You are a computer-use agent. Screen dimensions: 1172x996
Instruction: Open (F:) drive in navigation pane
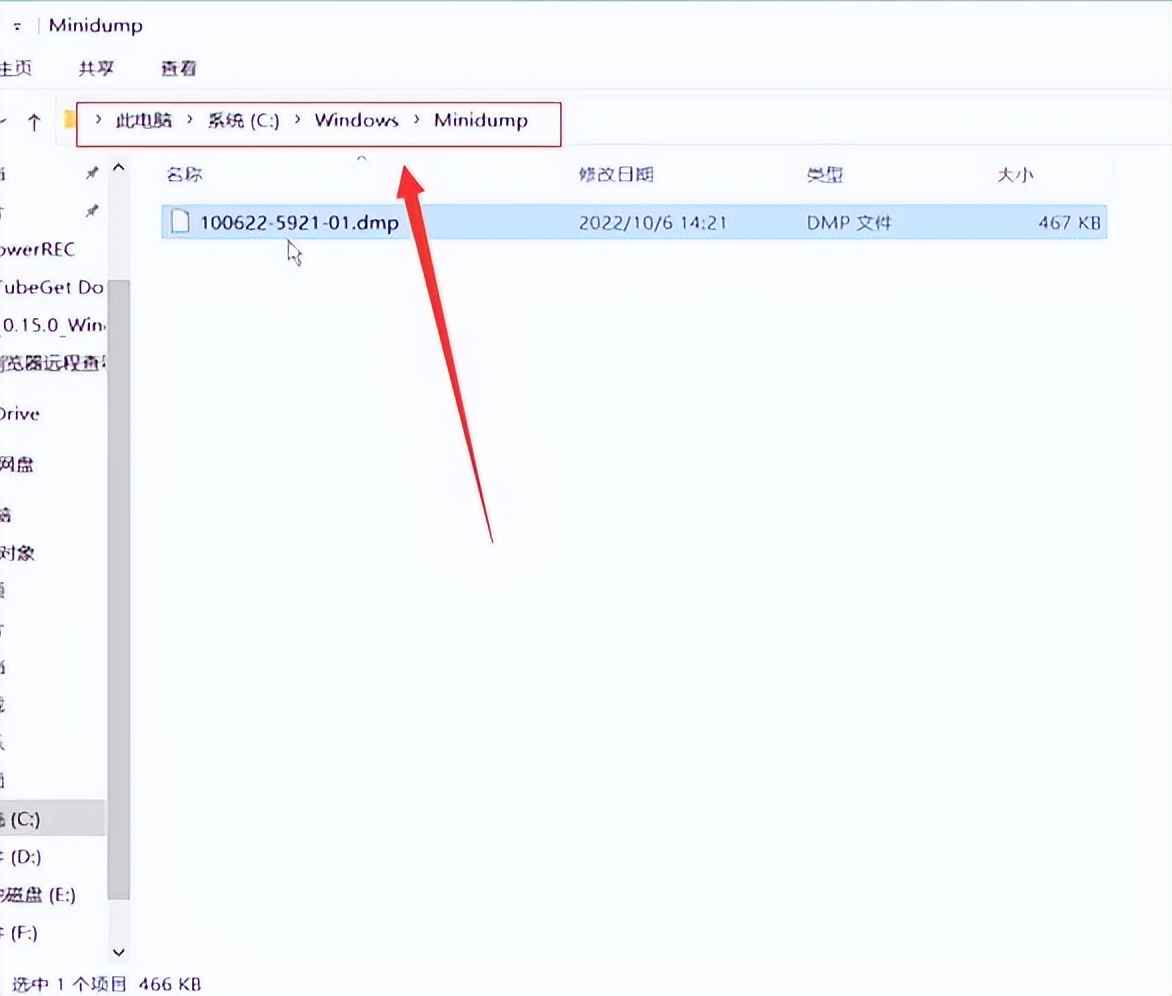click(x=21, y=932)
